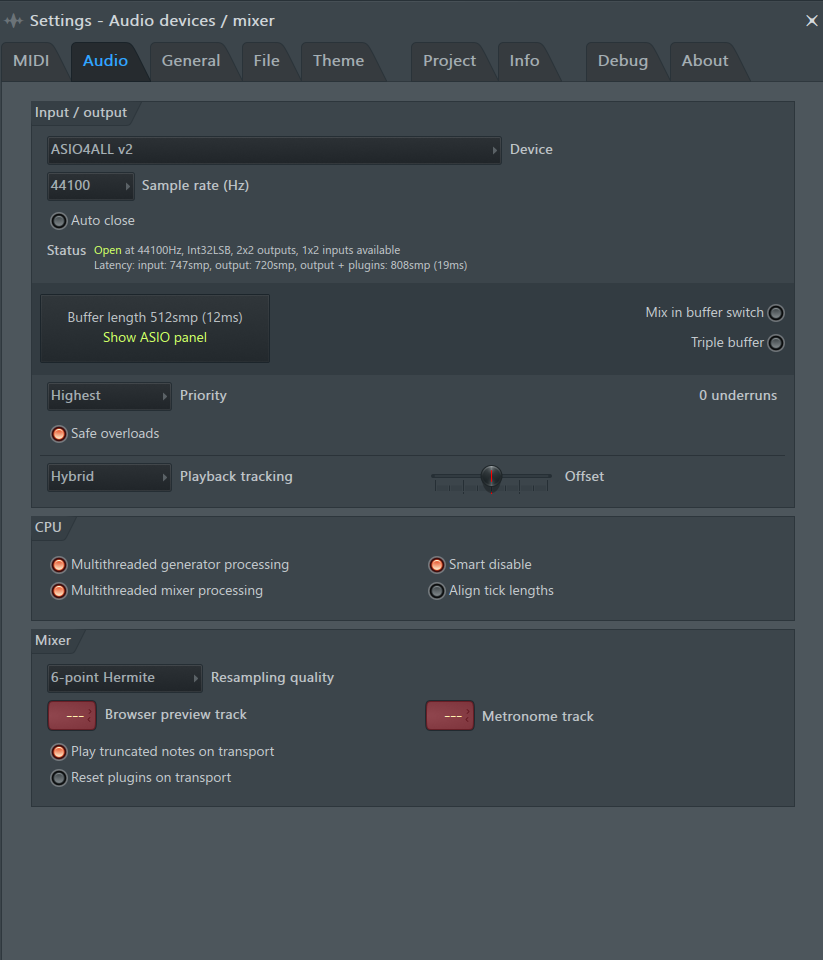
Task: Click the waveform icon in the title bar
Action: tap(14, 20)
